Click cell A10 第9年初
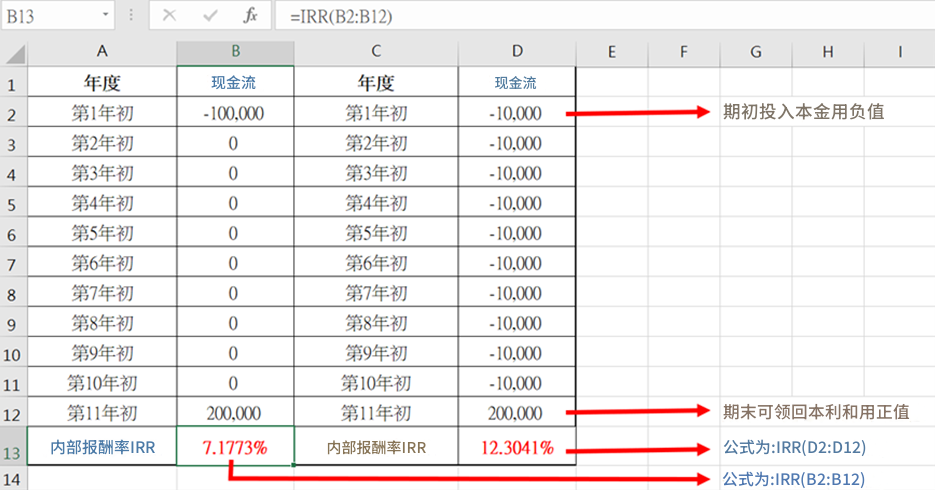The width and height of the screenshot is (935, 490). [x=102, y=352]
